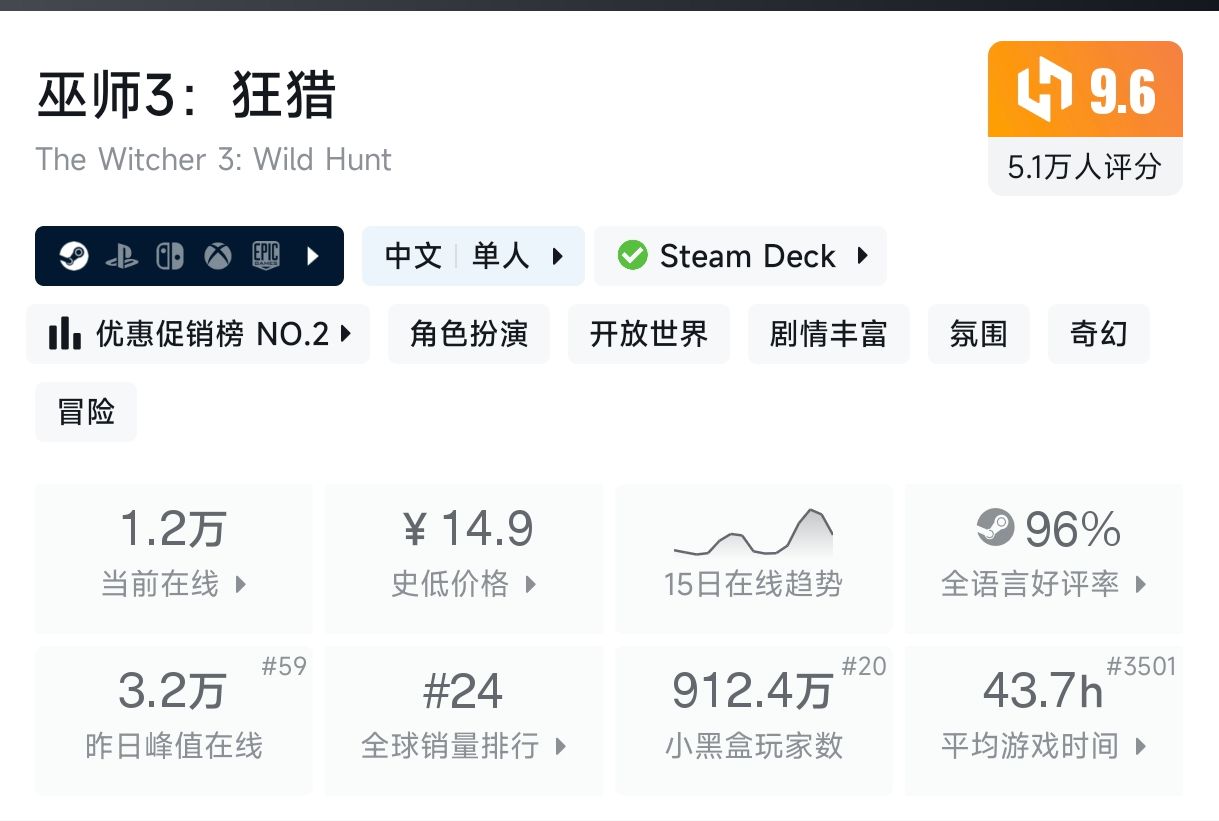The width and height of the screenshot is (1219, 821).
Task: Expand the 中文 单人 language details
Action: pyautogui.click(x=558, y=256)
